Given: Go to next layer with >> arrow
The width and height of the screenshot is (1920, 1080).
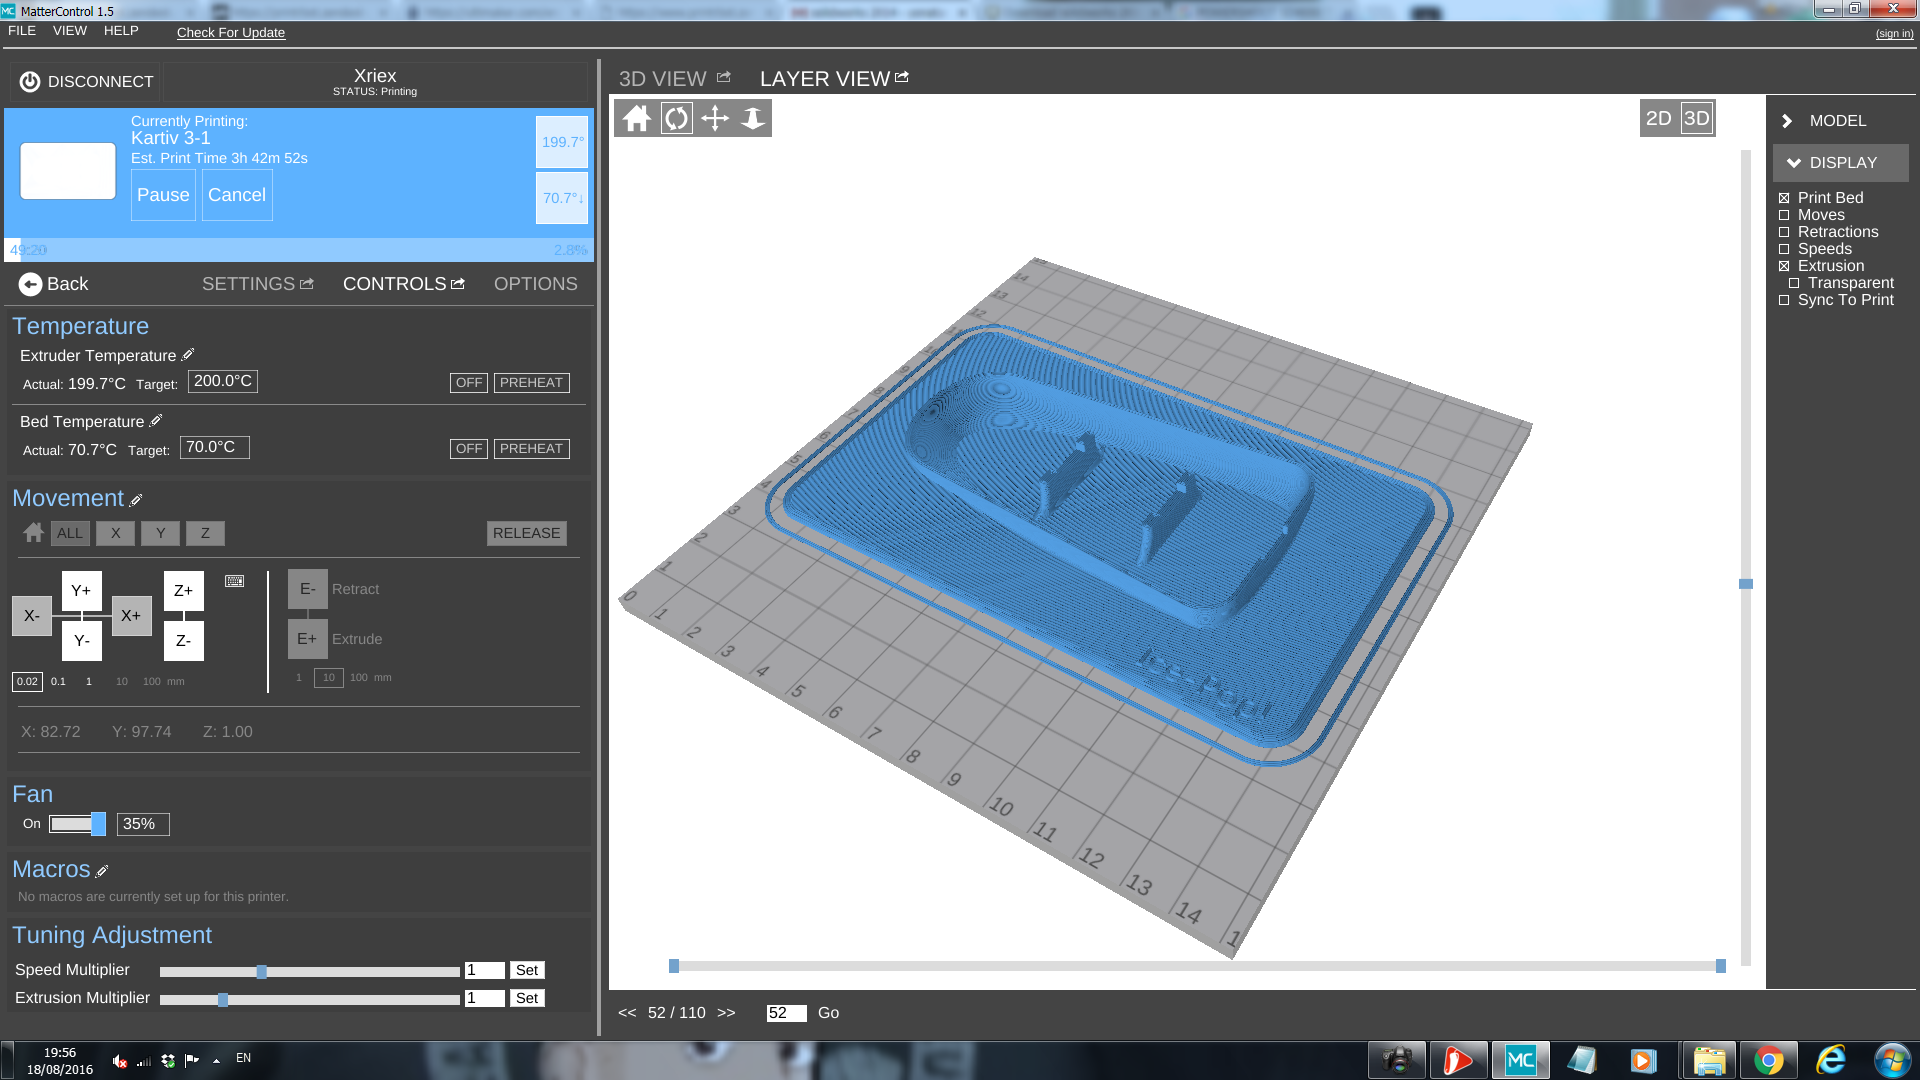Looking at the screenshot, I should 726,1013.
